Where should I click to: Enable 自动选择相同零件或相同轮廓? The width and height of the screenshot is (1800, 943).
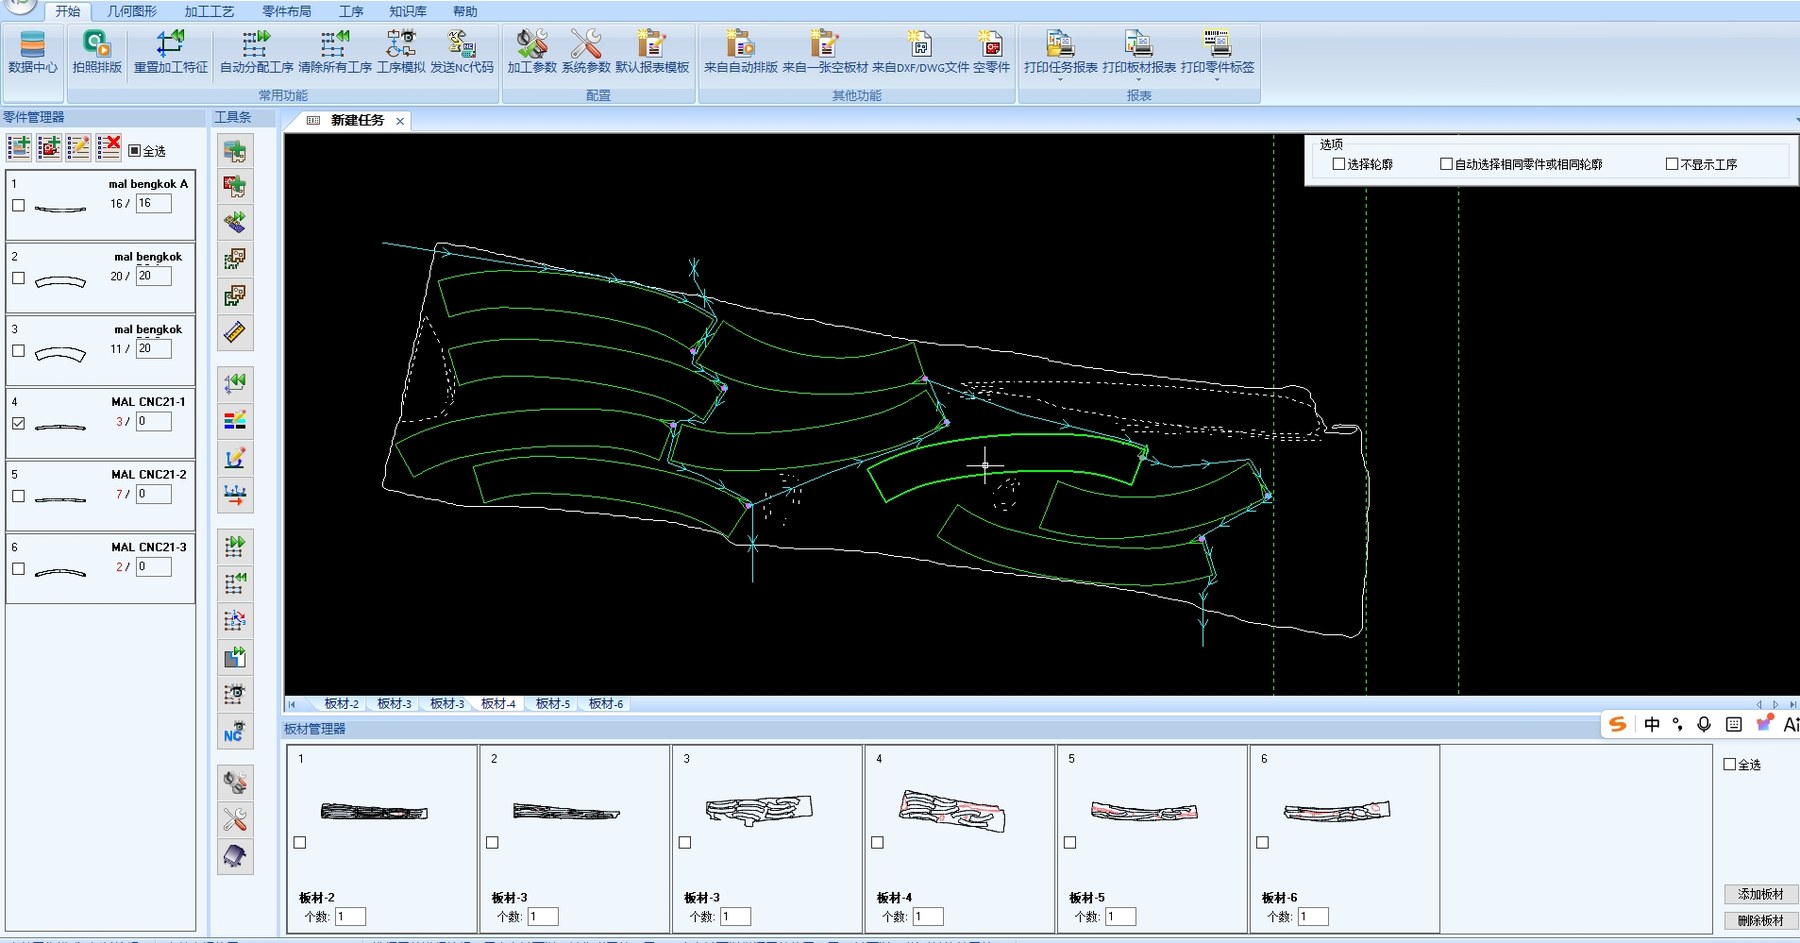[x=1446, y=164]
